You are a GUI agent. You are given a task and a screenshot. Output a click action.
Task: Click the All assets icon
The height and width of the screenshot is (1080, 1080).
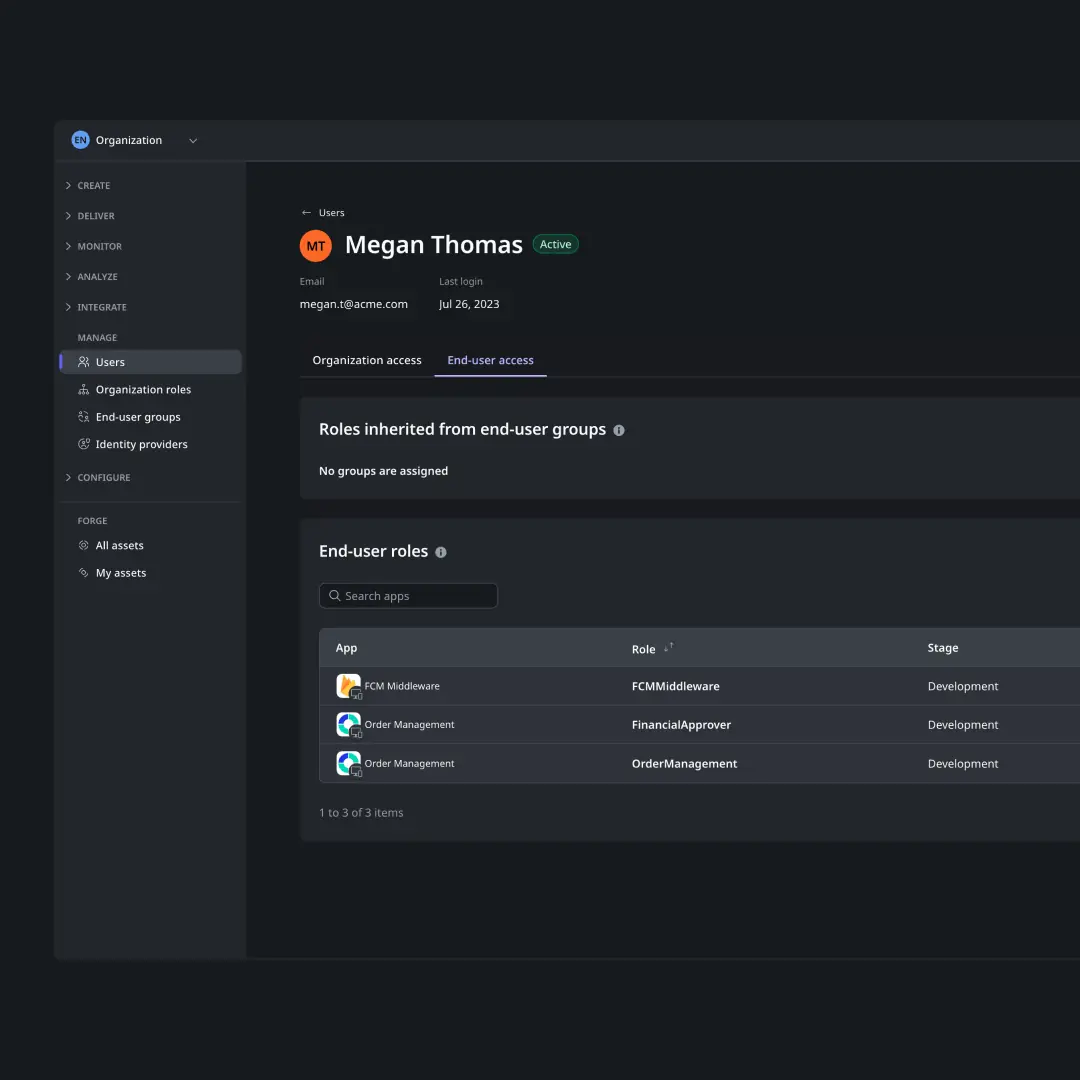tap(84, 546)
